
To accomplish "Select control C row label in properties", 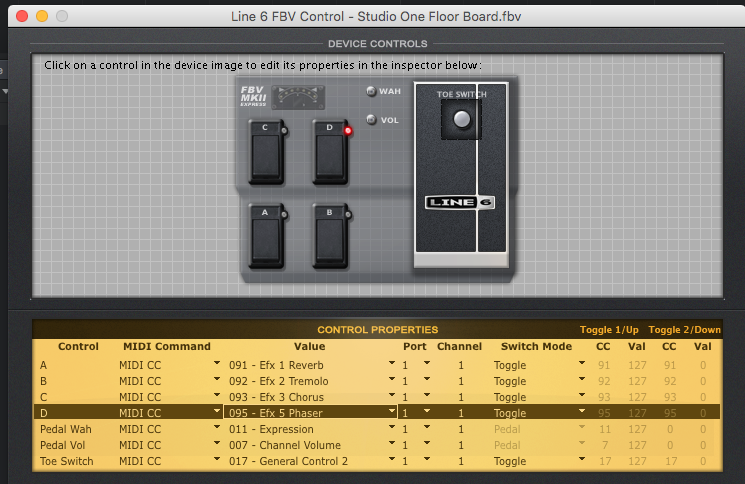I will [x=43, y=397].
